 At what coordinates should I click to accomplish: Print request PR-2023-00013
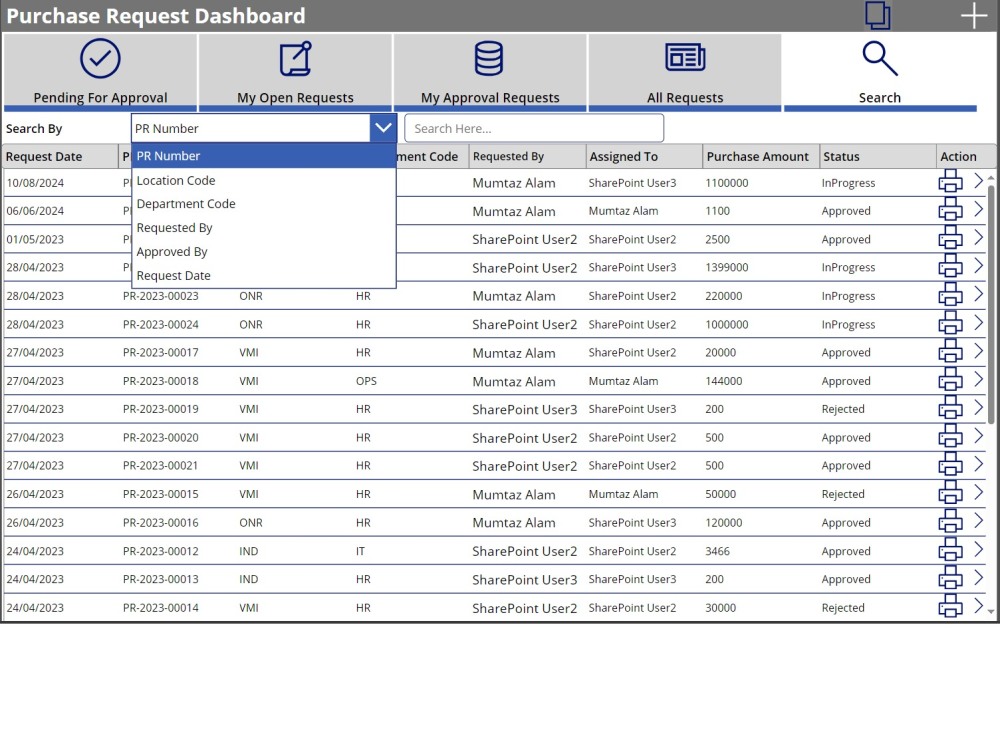950,578
